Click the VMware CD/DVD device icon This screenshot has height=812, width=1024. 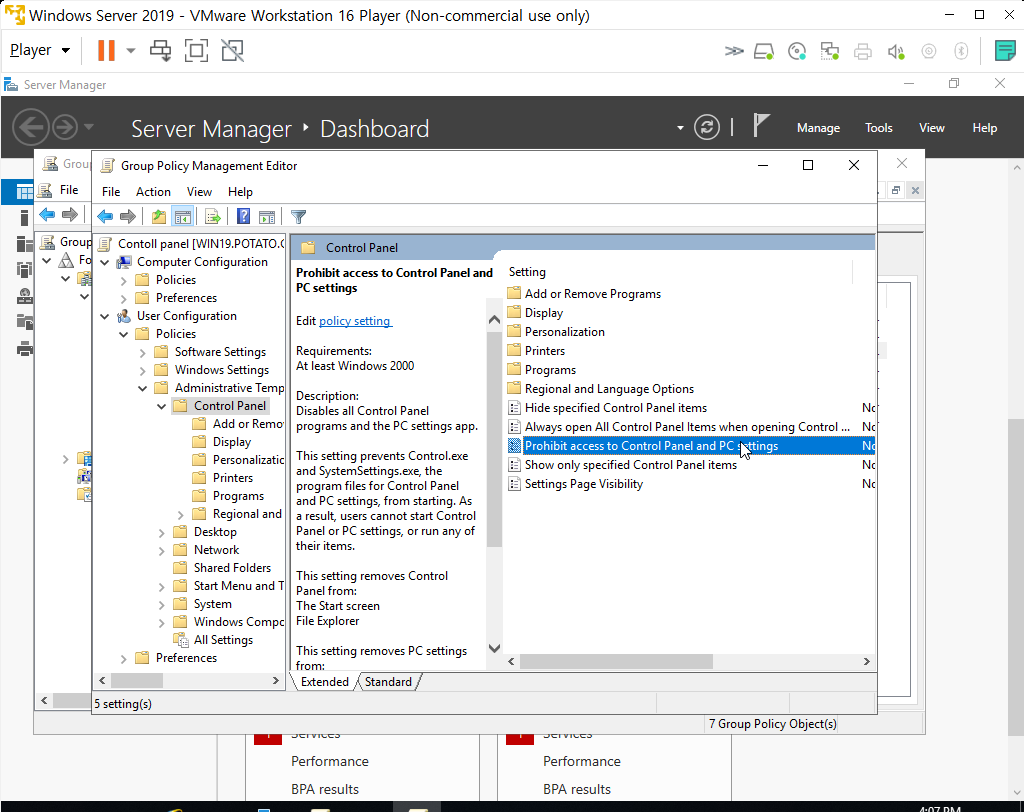tap(797, 51)
